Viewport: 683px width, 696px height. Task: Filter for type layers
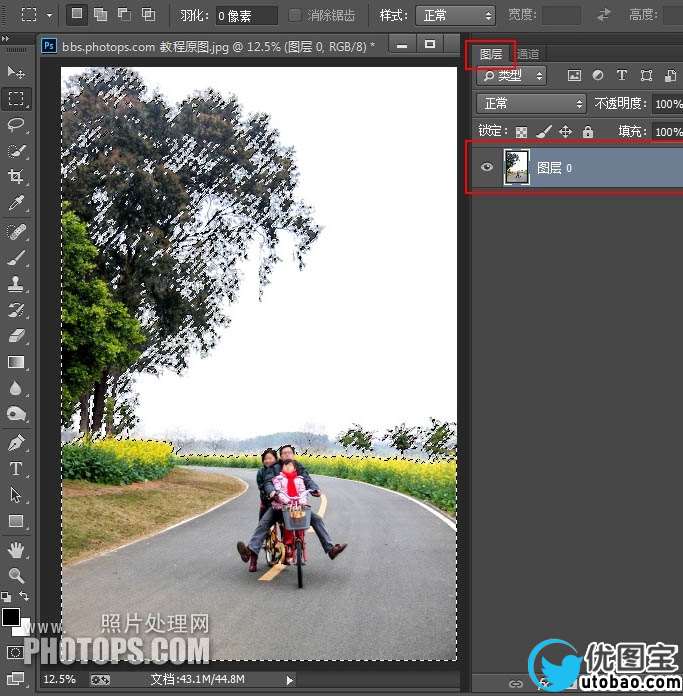[x=622, y=75]
